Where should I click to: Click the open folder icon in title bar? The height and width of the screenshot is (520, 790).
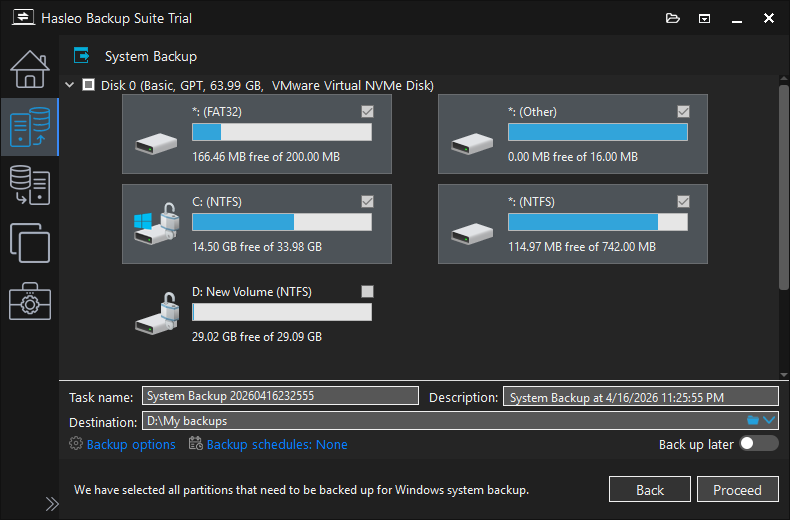click(673, 19)
